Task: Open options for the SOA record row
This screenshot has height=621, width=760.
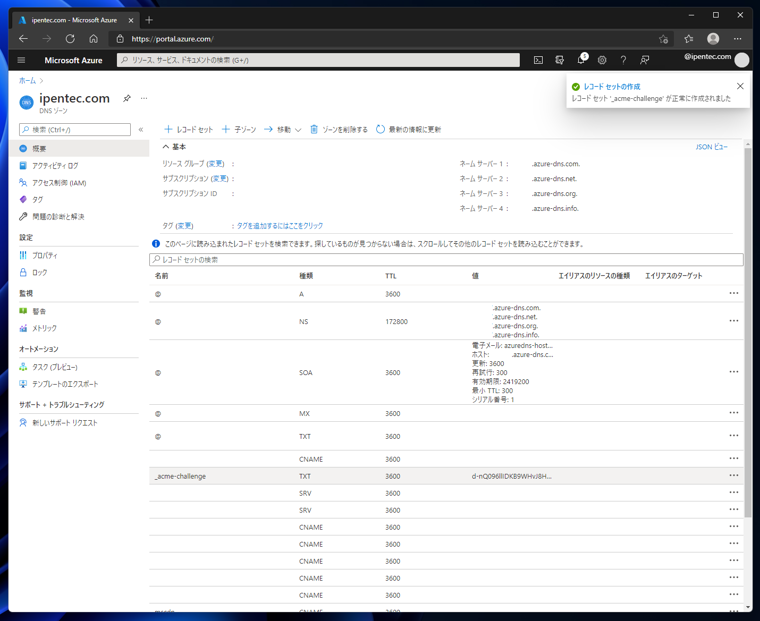Action: click(733, 371)
